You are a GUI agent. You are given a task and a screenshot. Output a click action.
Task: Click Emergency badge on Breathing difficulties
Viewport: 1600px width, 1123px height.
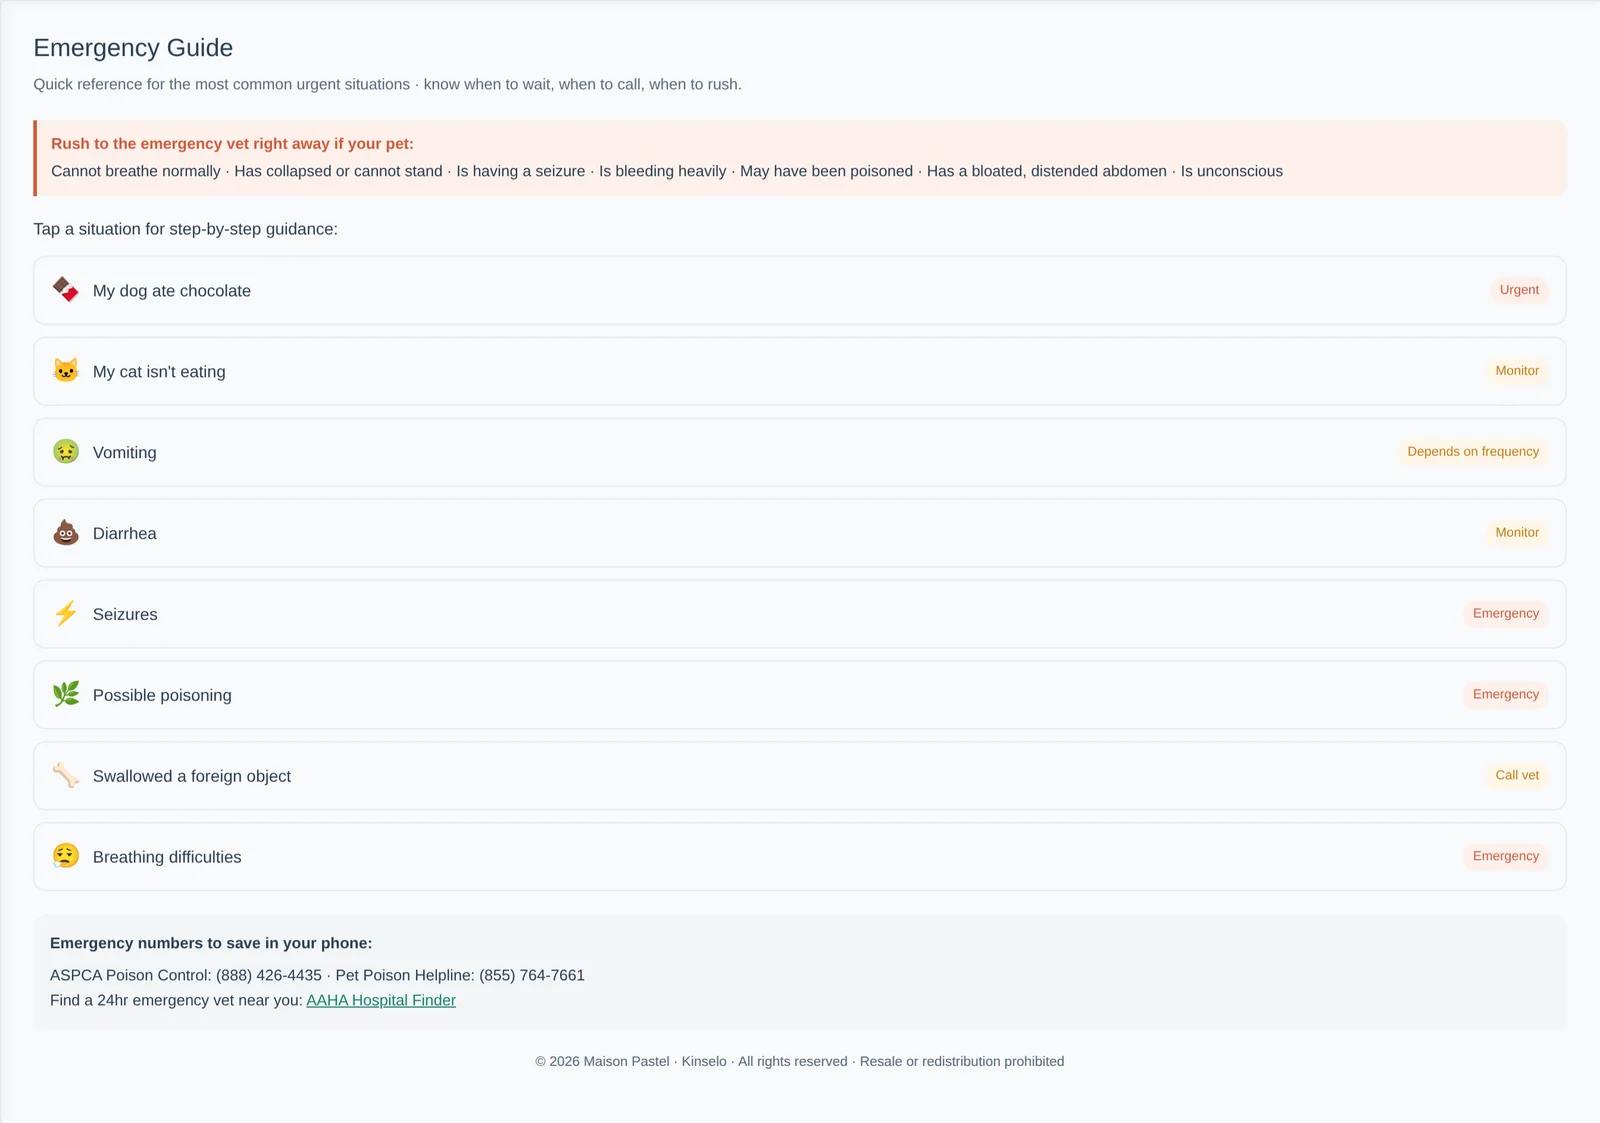[x=1506, y=857]
